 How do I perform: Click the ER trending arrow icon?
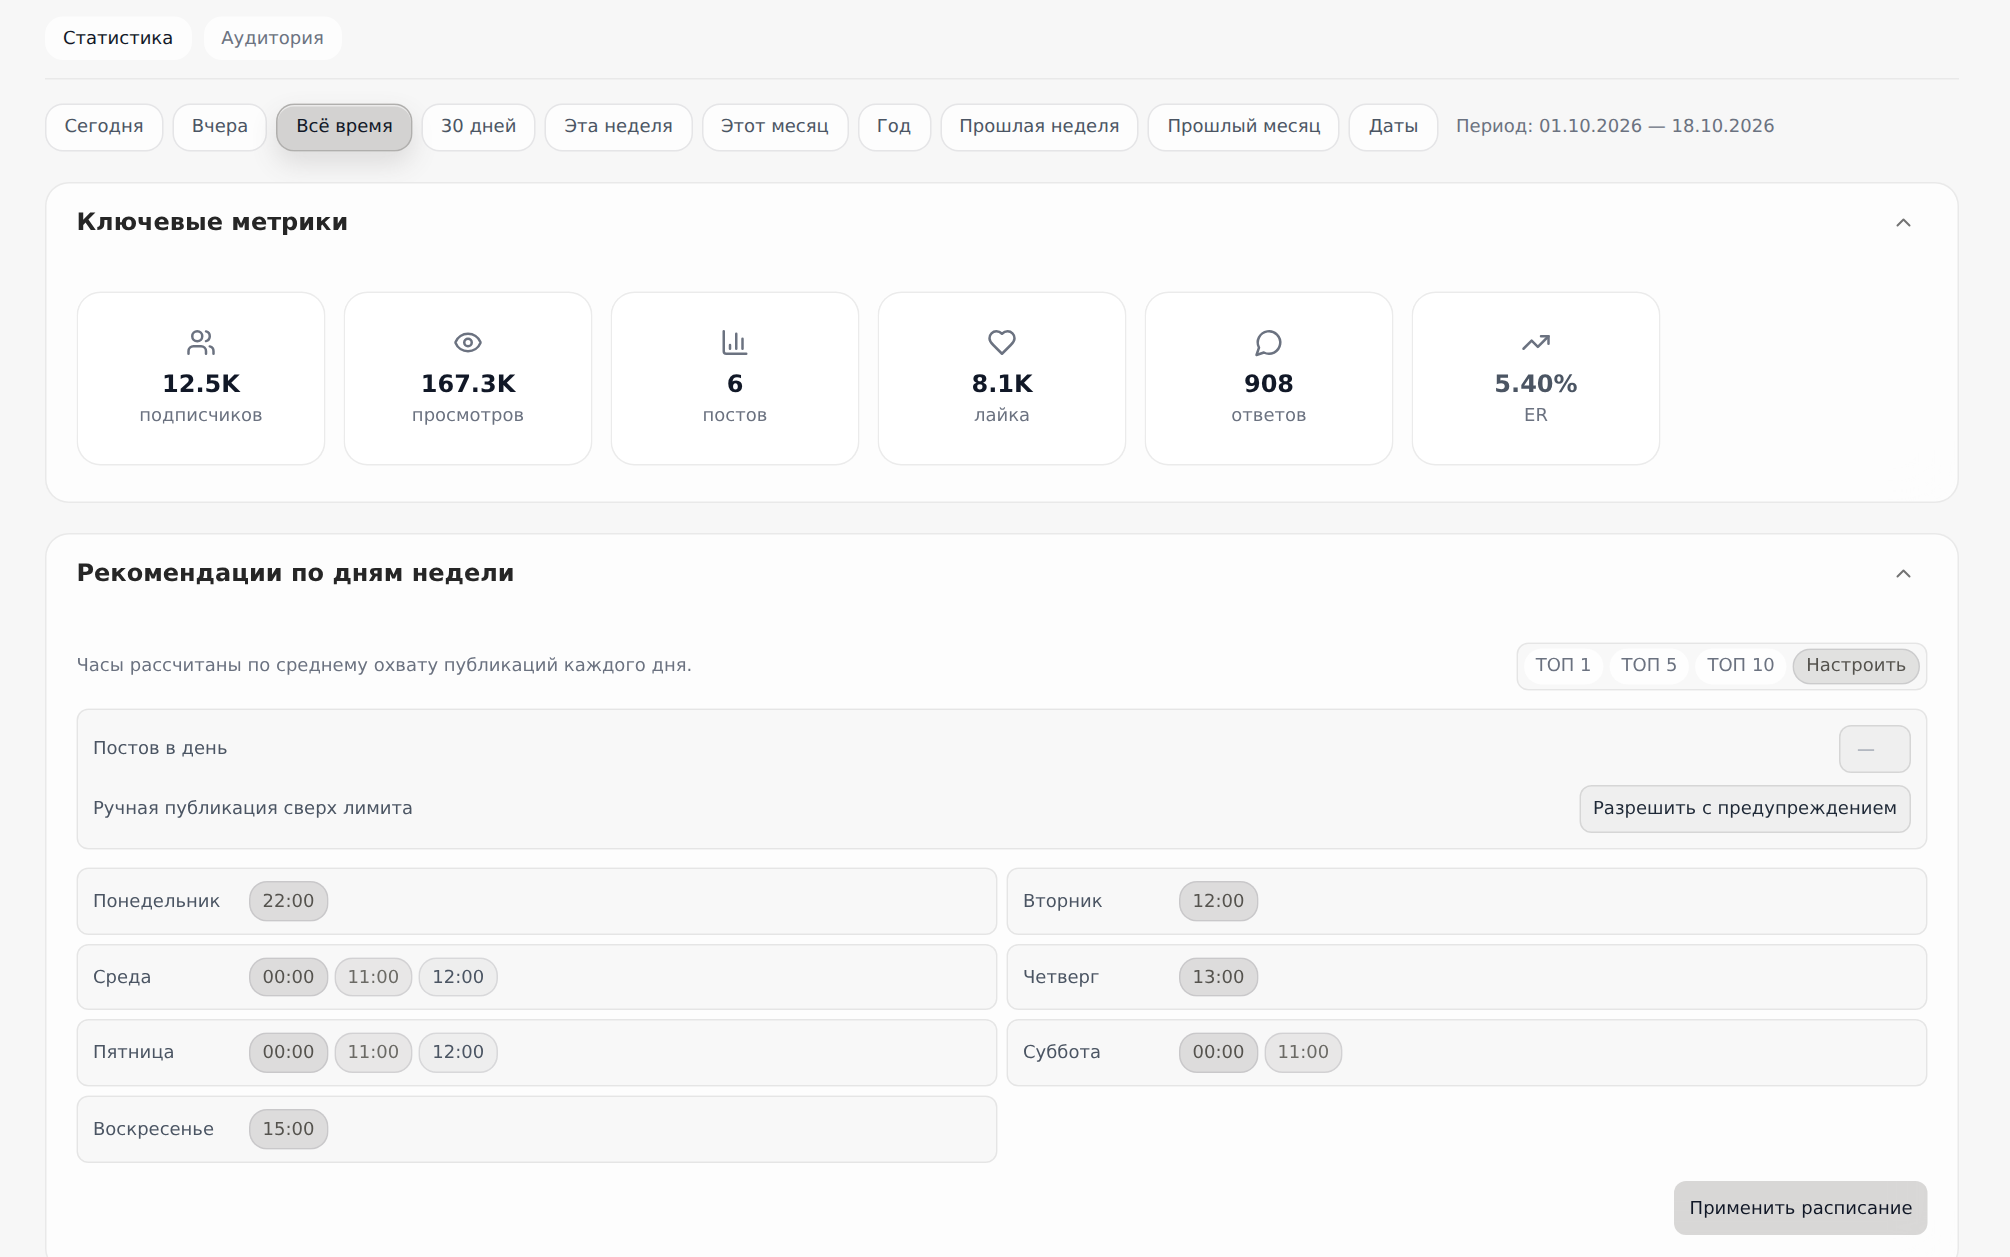pyautogui.click(x=1536, y=343)
